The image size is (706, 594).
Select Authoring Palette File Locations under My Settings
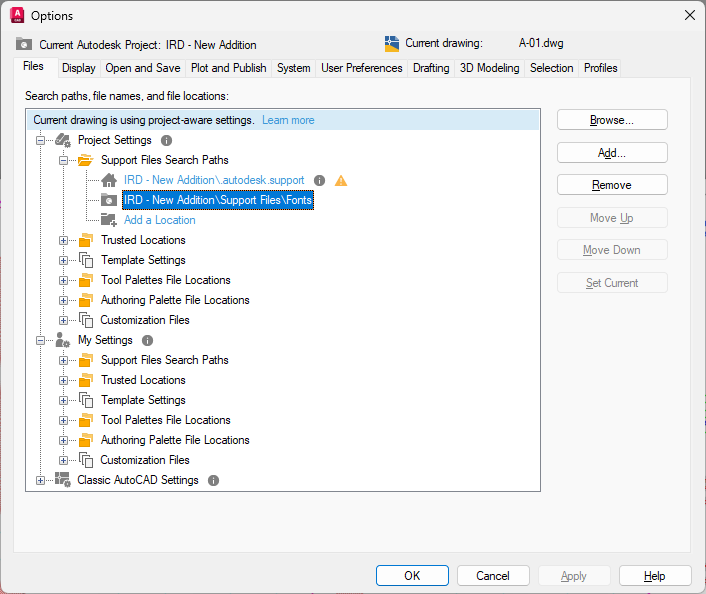click(175, 440)
